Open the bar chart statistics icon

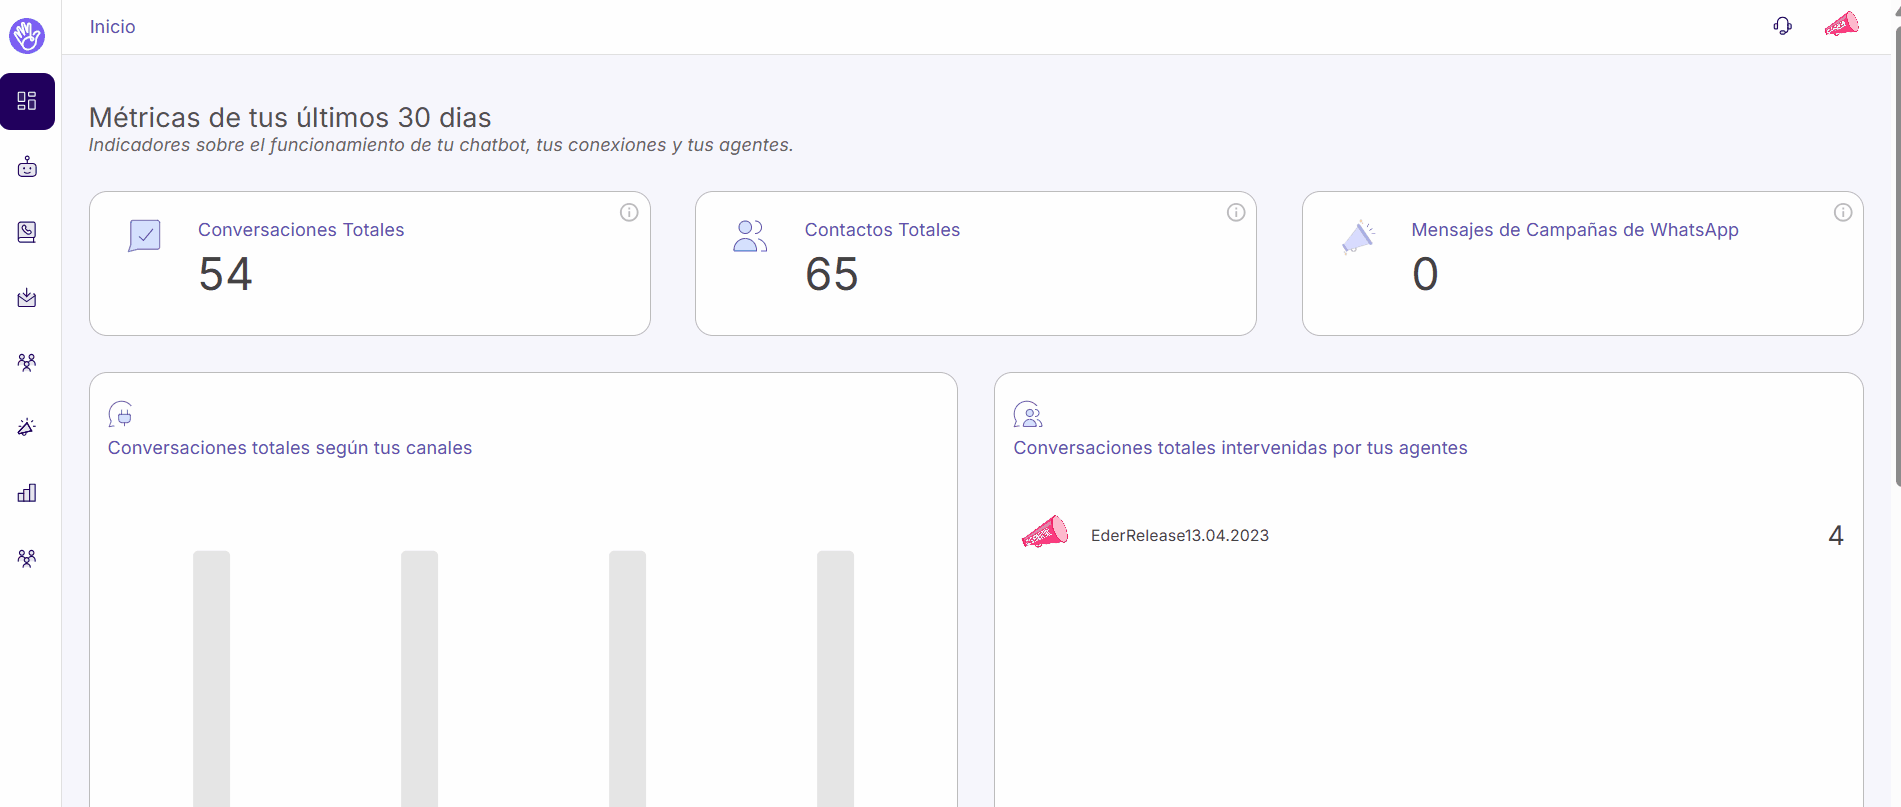pos(27,493)
